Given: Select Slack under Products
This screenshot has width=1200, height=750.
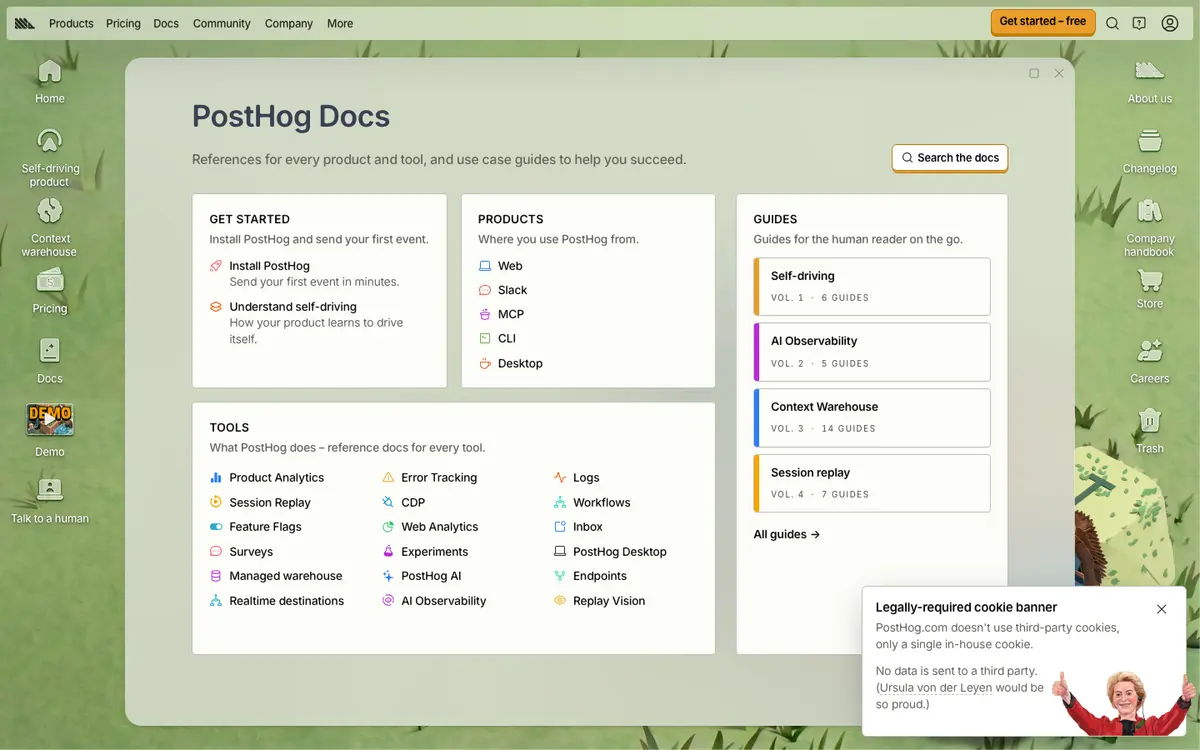Looking at the screenshot, I should pos(512,290).
